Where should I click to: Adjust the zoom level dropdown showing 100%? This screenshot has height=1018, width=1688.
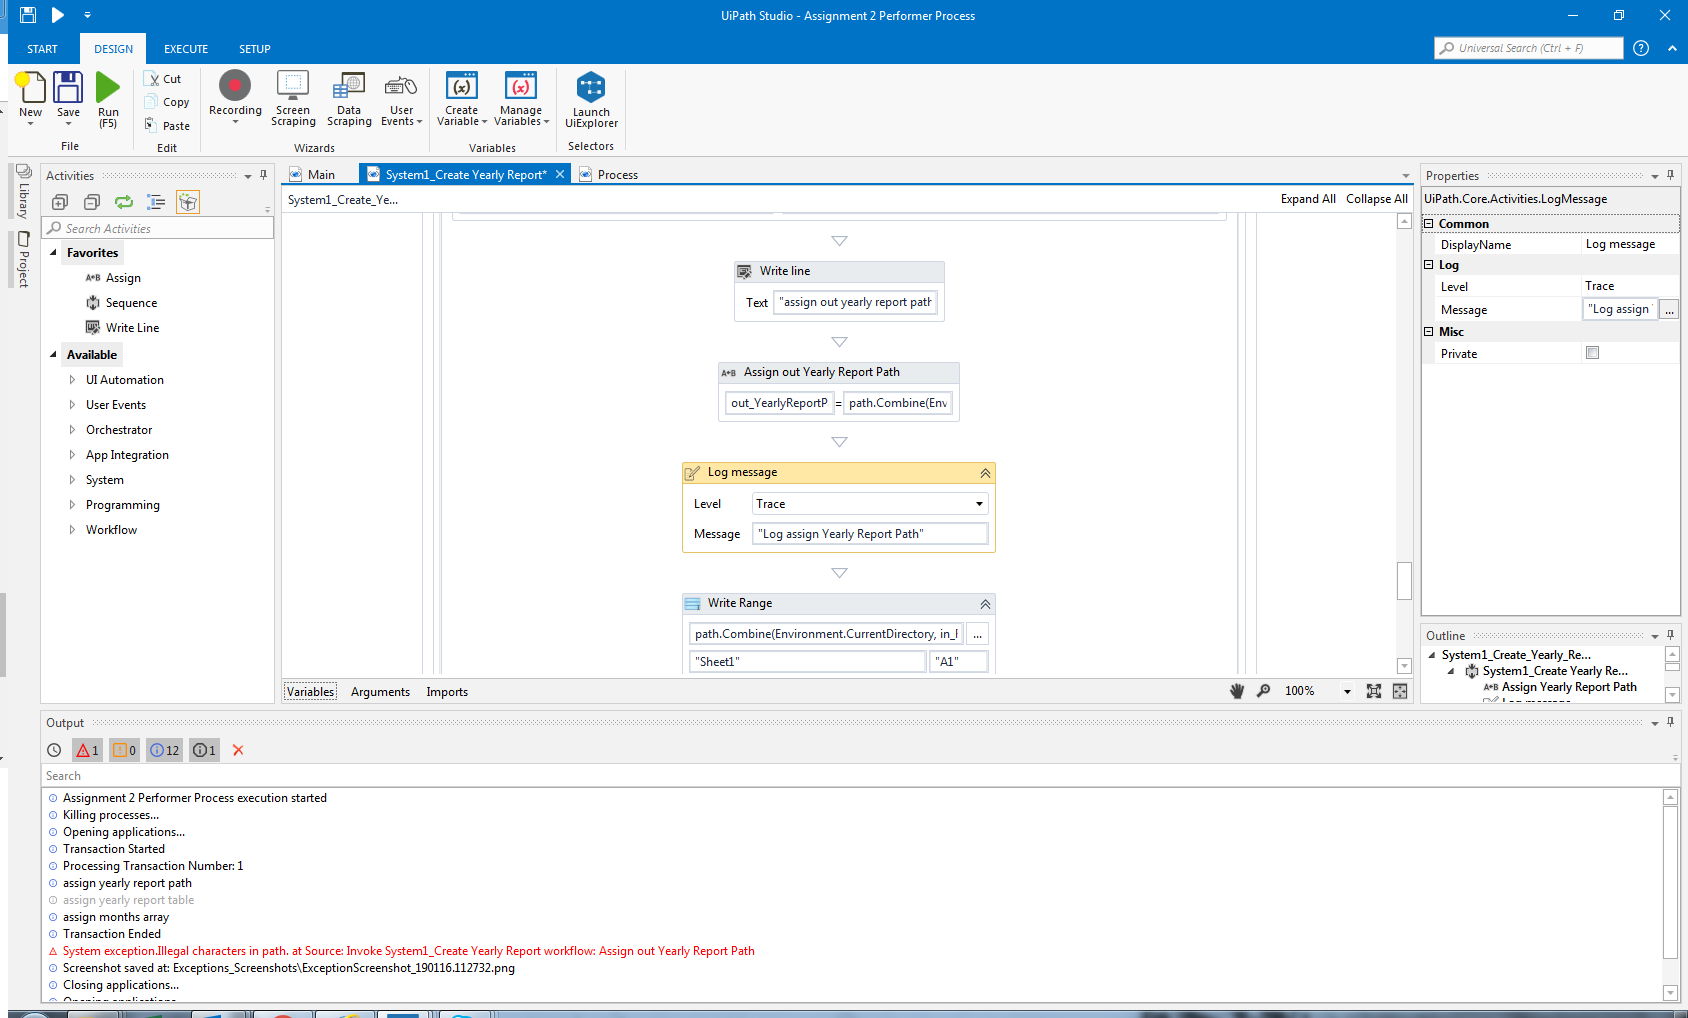(x=1346, y=690)
